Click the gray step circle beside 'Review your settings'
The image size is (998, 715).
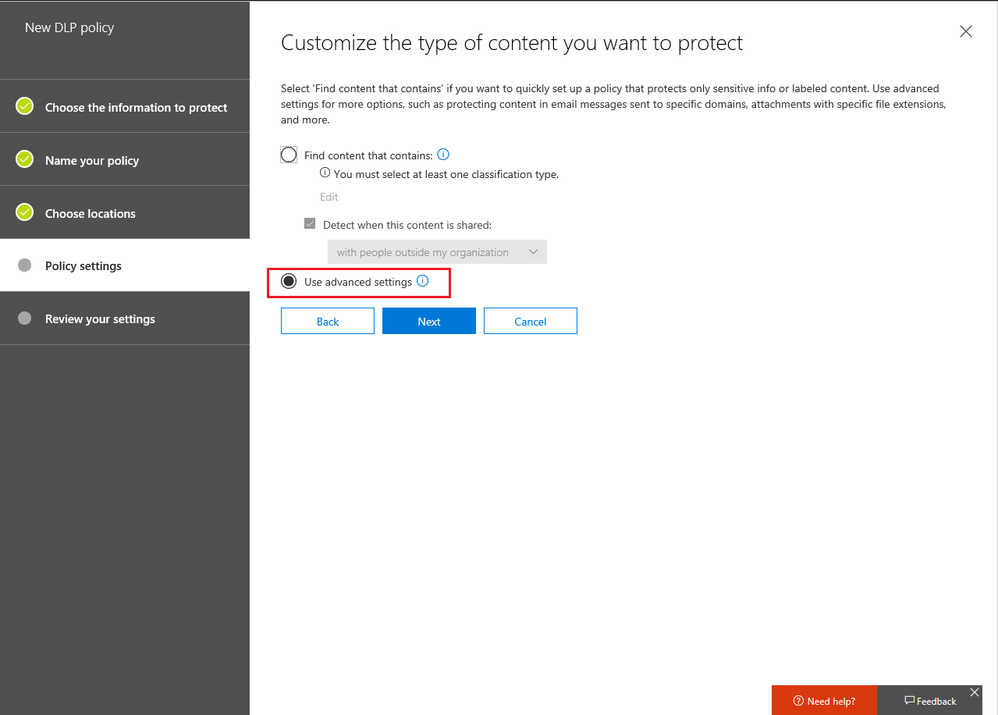click(25, 318)
